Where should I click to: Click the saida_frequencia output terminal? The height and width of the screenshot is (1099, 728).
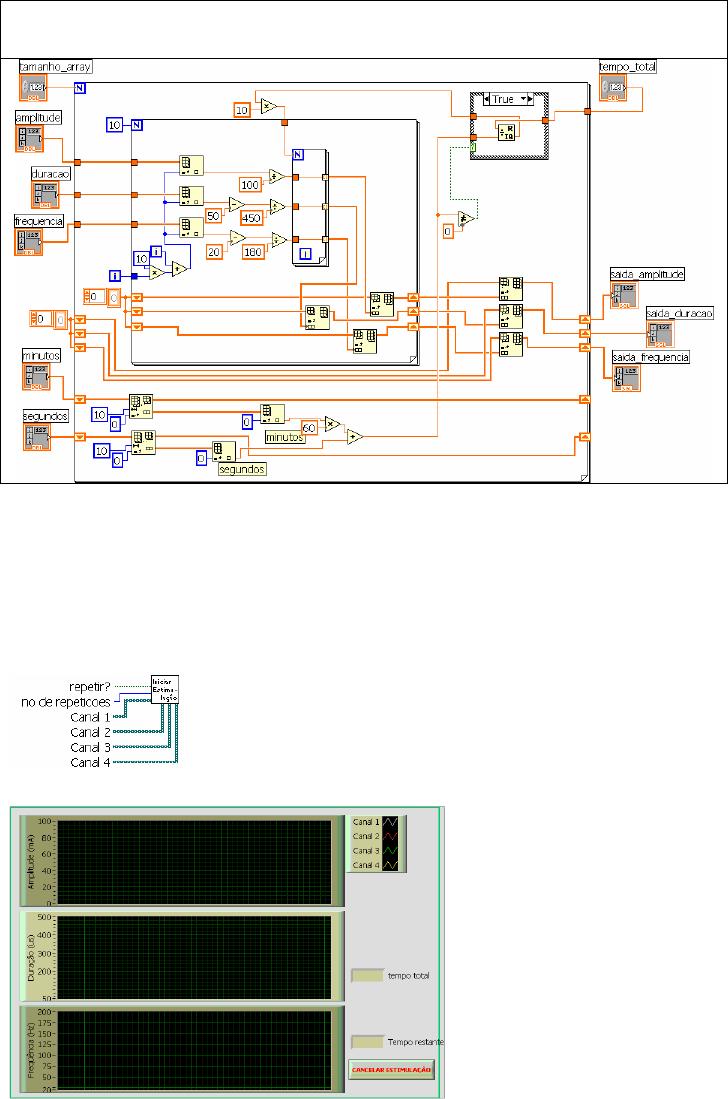pos(626,378)
